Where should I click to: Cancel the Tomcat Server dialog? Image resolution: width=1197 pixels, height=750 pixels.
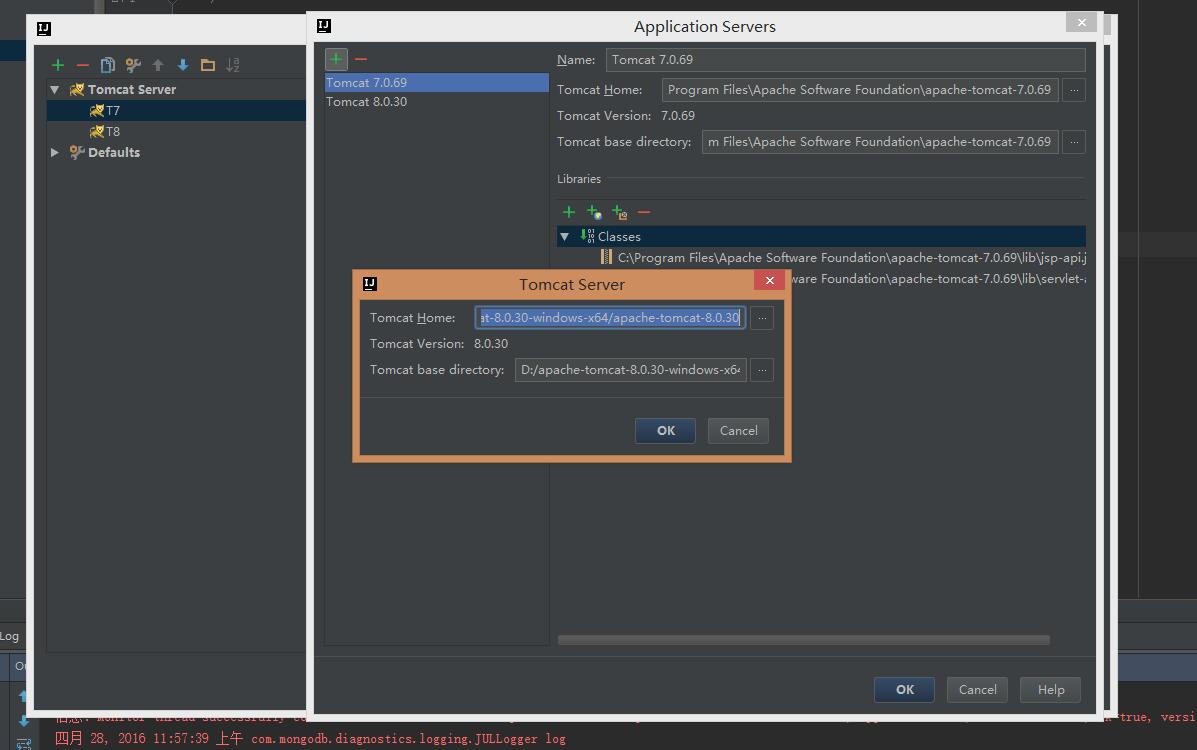(738, 431)
